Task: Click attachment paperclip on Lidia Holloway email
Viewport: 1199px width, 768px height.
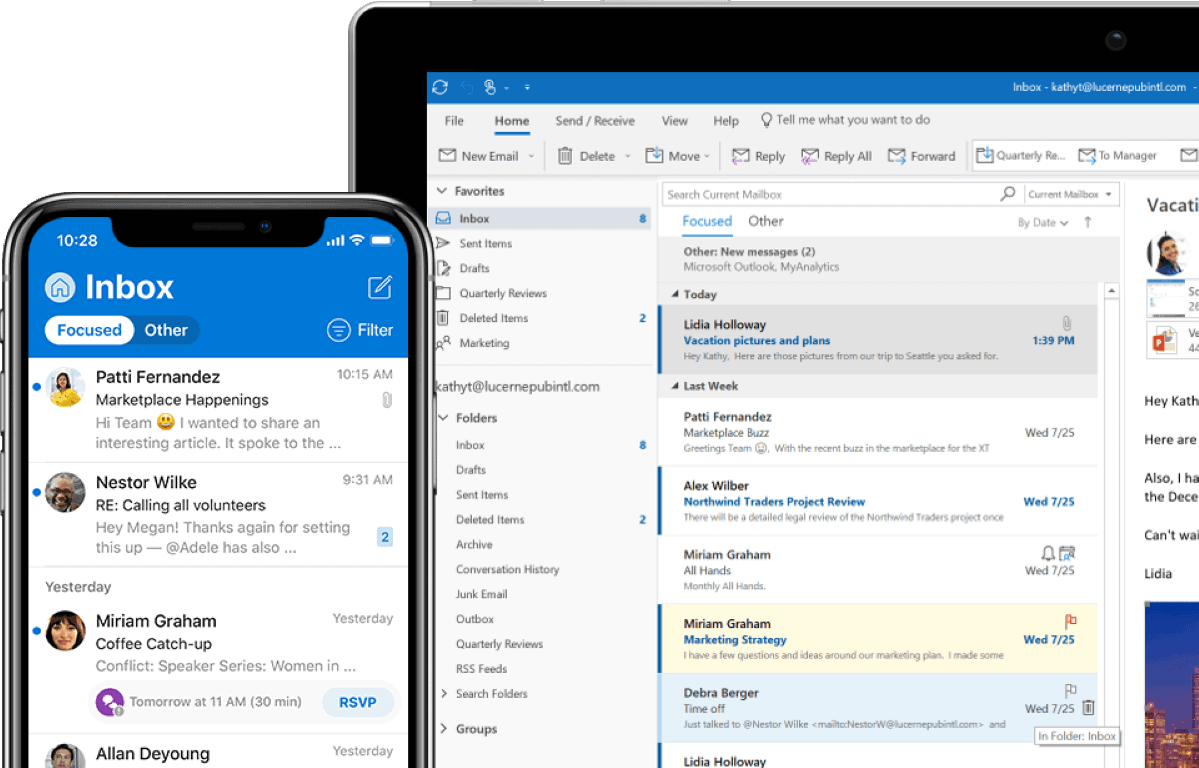Action: (x=1067, y=324)
